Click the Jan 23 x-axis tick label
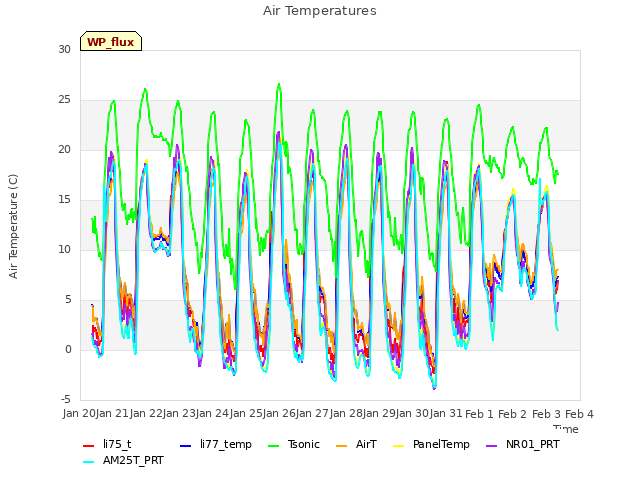Screen dimensions: 640x480 point(179,414)
